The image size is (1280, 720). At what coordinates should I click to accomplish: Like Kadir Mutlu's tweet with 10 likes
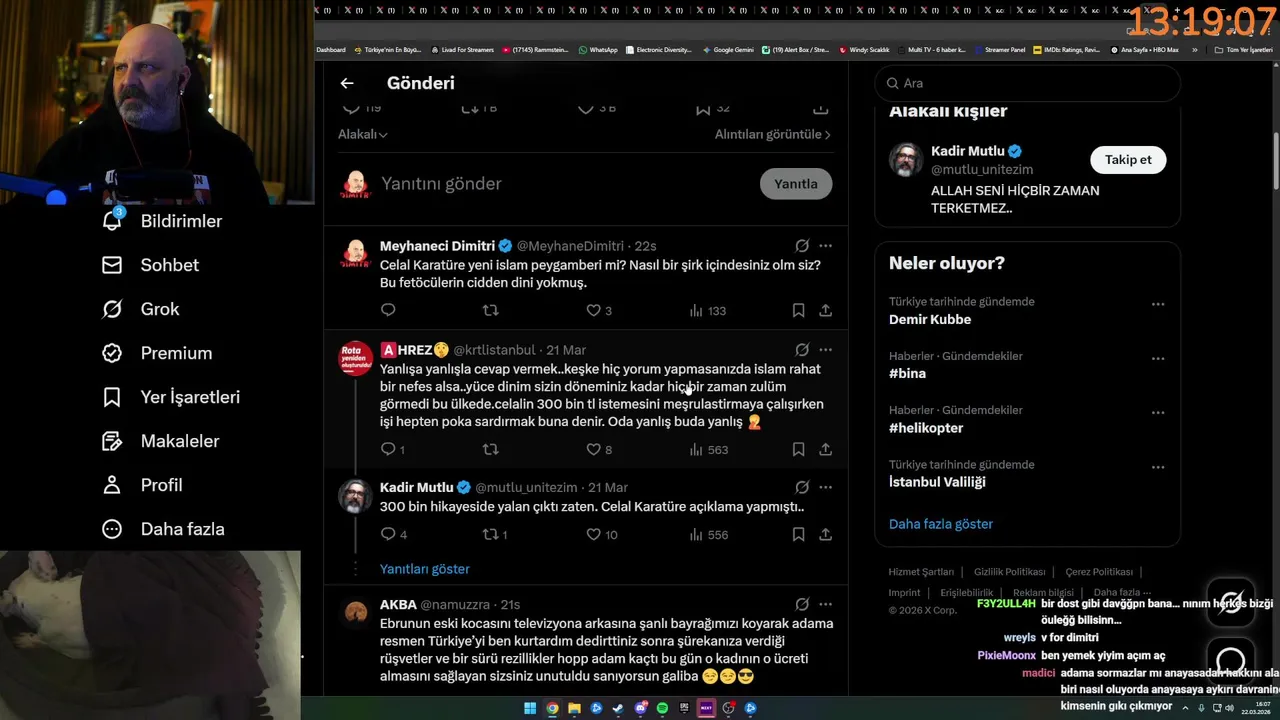602,535
